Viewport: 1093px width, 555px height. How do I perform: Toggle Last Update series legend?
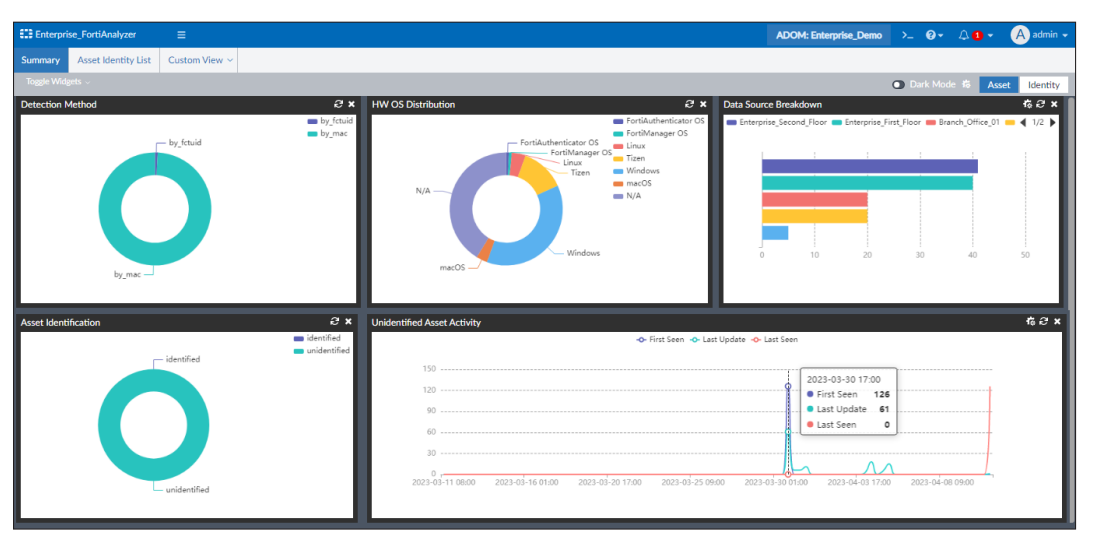click(x=716, y=340)
